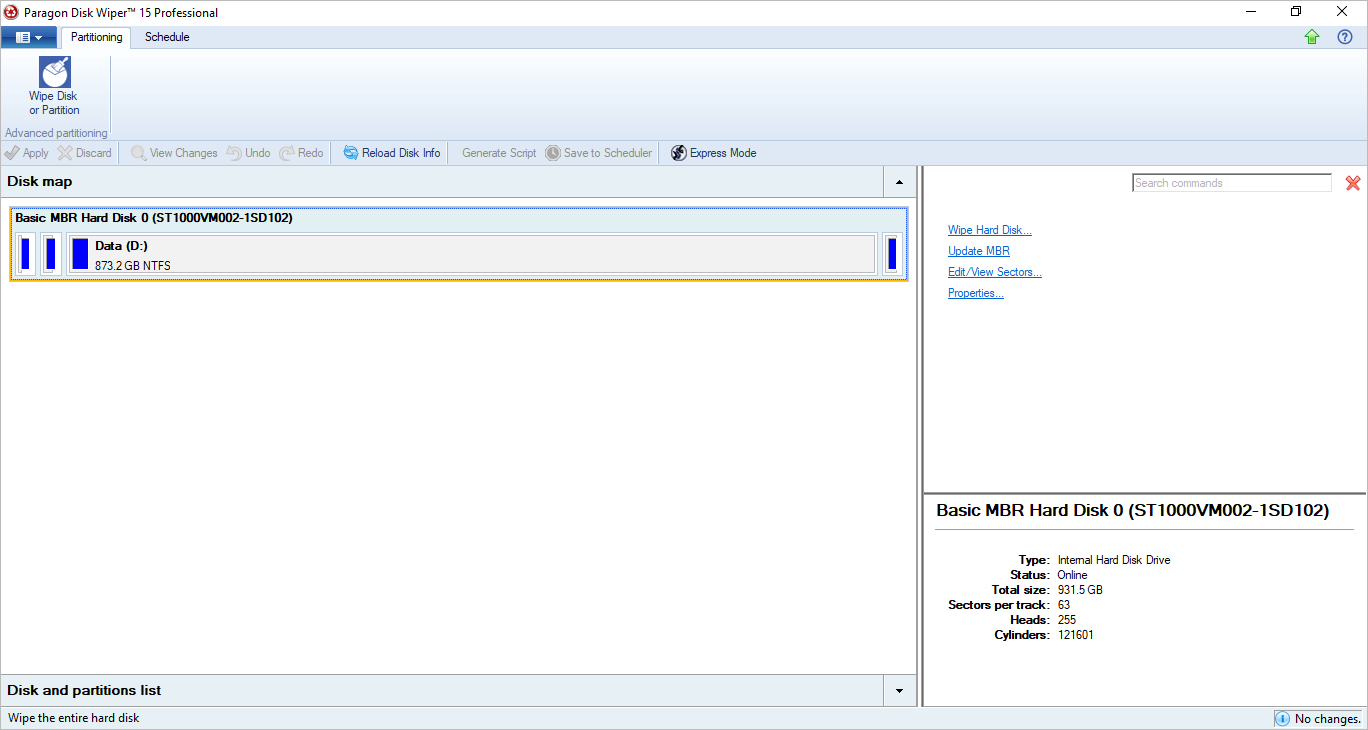
Task: Click the Discard toolbar button
Action: pyautogui.click(x=85, y=153)
